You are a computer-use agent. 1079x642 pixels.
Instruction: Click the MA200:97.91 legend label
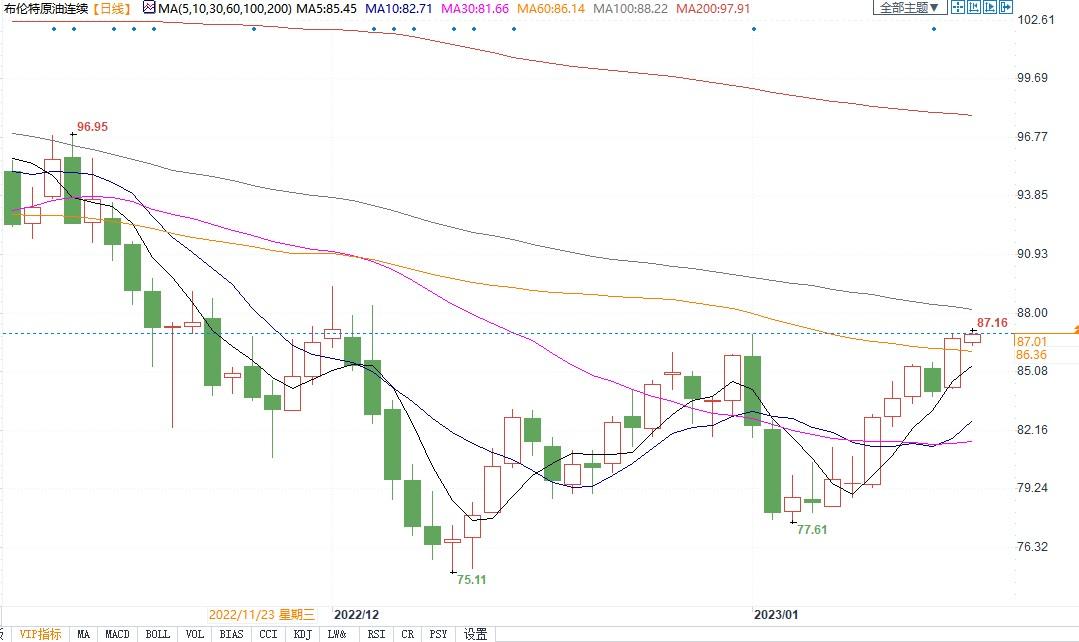coord(712,9)
